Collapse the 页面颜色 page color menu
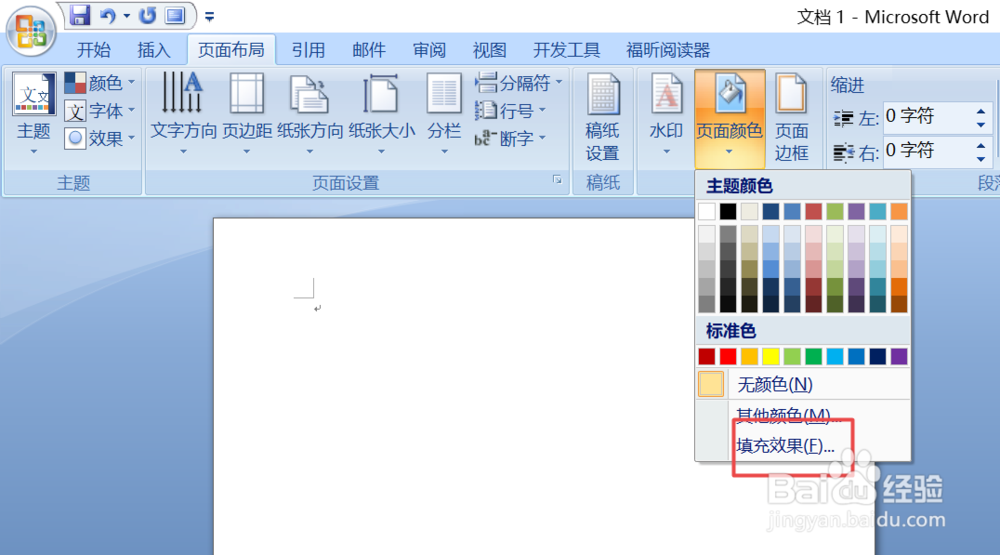The width and height of the screenshot is (1000, 555). click(729, 117)
